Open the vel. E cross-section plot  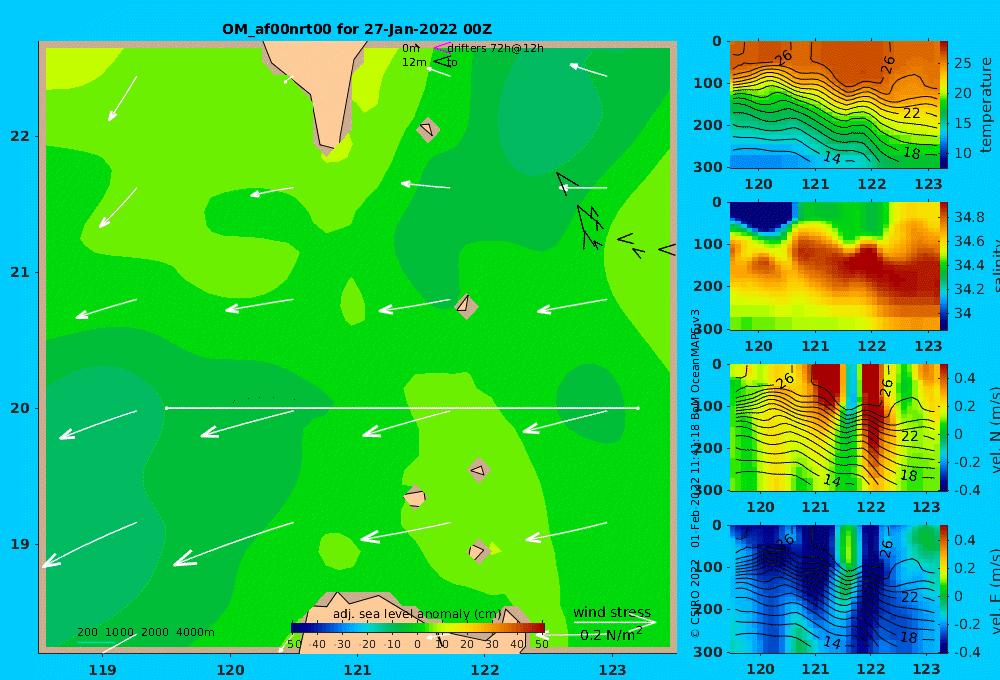[x=834, y=589]
